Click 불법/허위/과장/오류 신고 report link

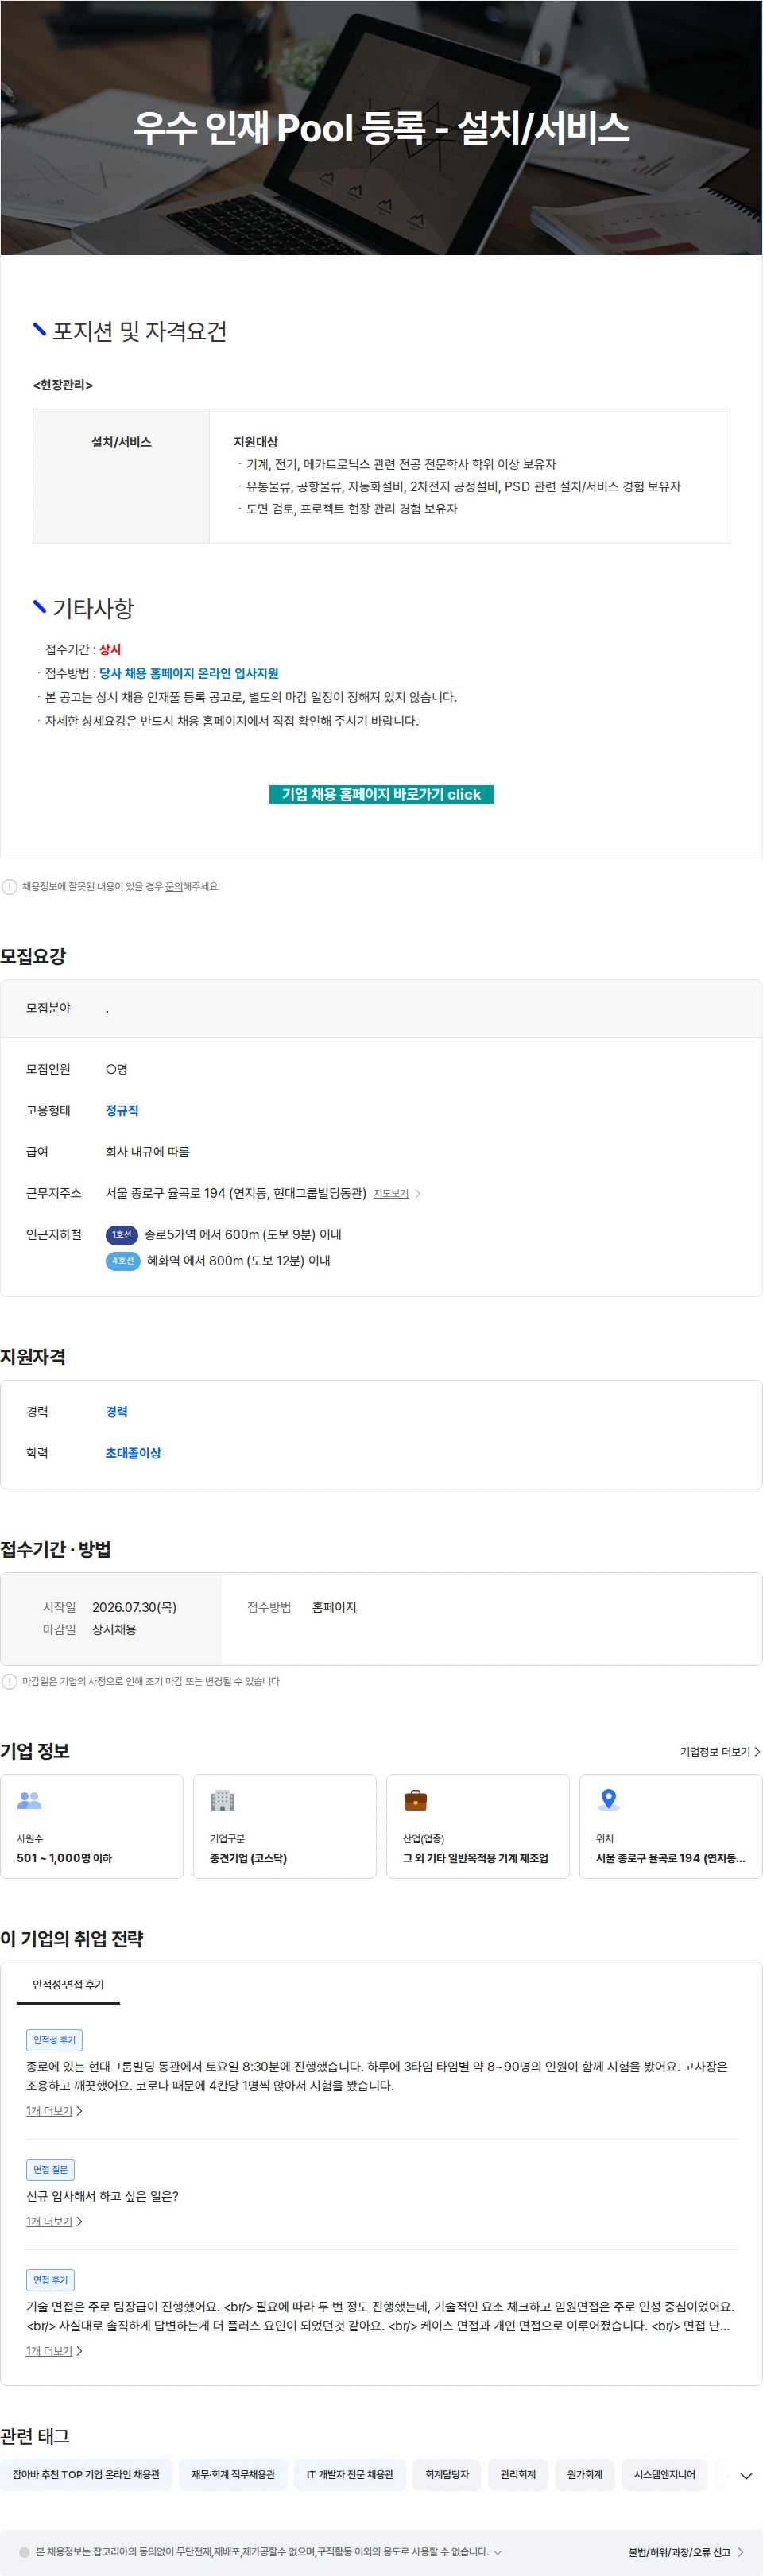tap(686, 2552)
